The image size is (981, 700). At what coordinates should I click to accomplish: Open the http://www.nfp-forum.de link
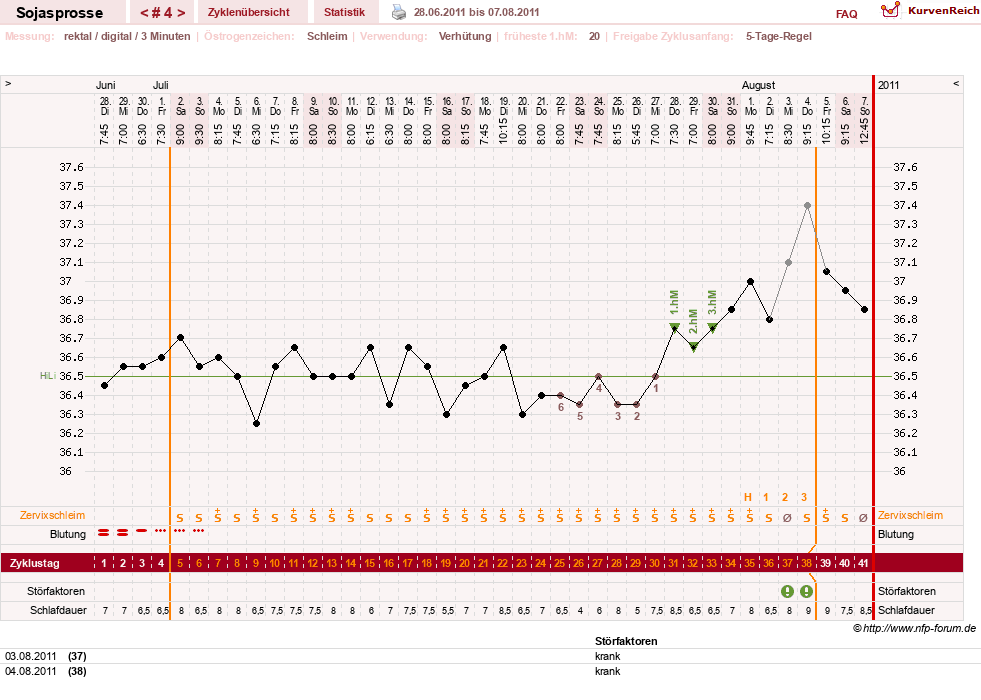pyautogui.click(x=919, y=629)
